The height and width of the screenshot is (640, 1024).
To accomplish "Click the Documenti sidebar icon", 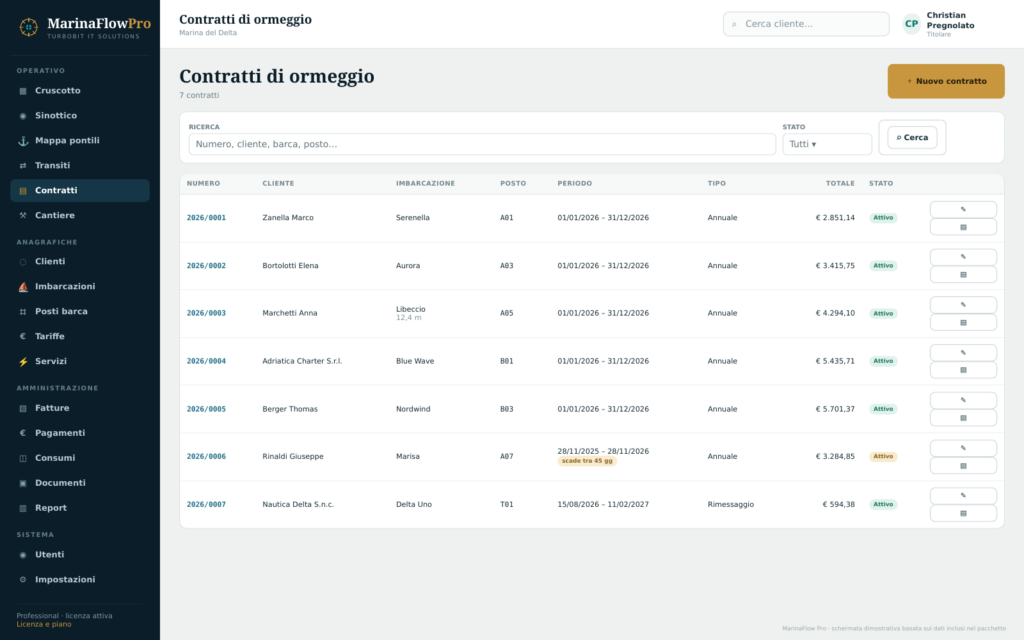I will point(23,483).
